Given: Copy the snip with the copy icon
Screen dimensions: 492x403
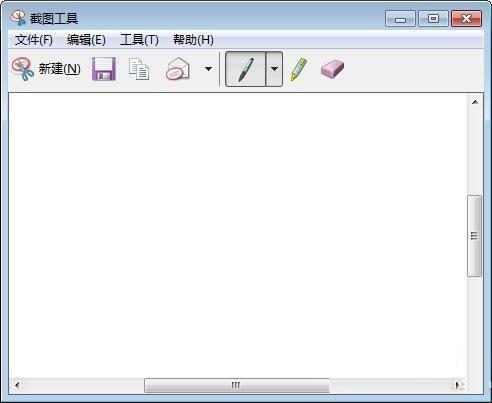Looking at the screenshot, I should click(x=139, y=69).
